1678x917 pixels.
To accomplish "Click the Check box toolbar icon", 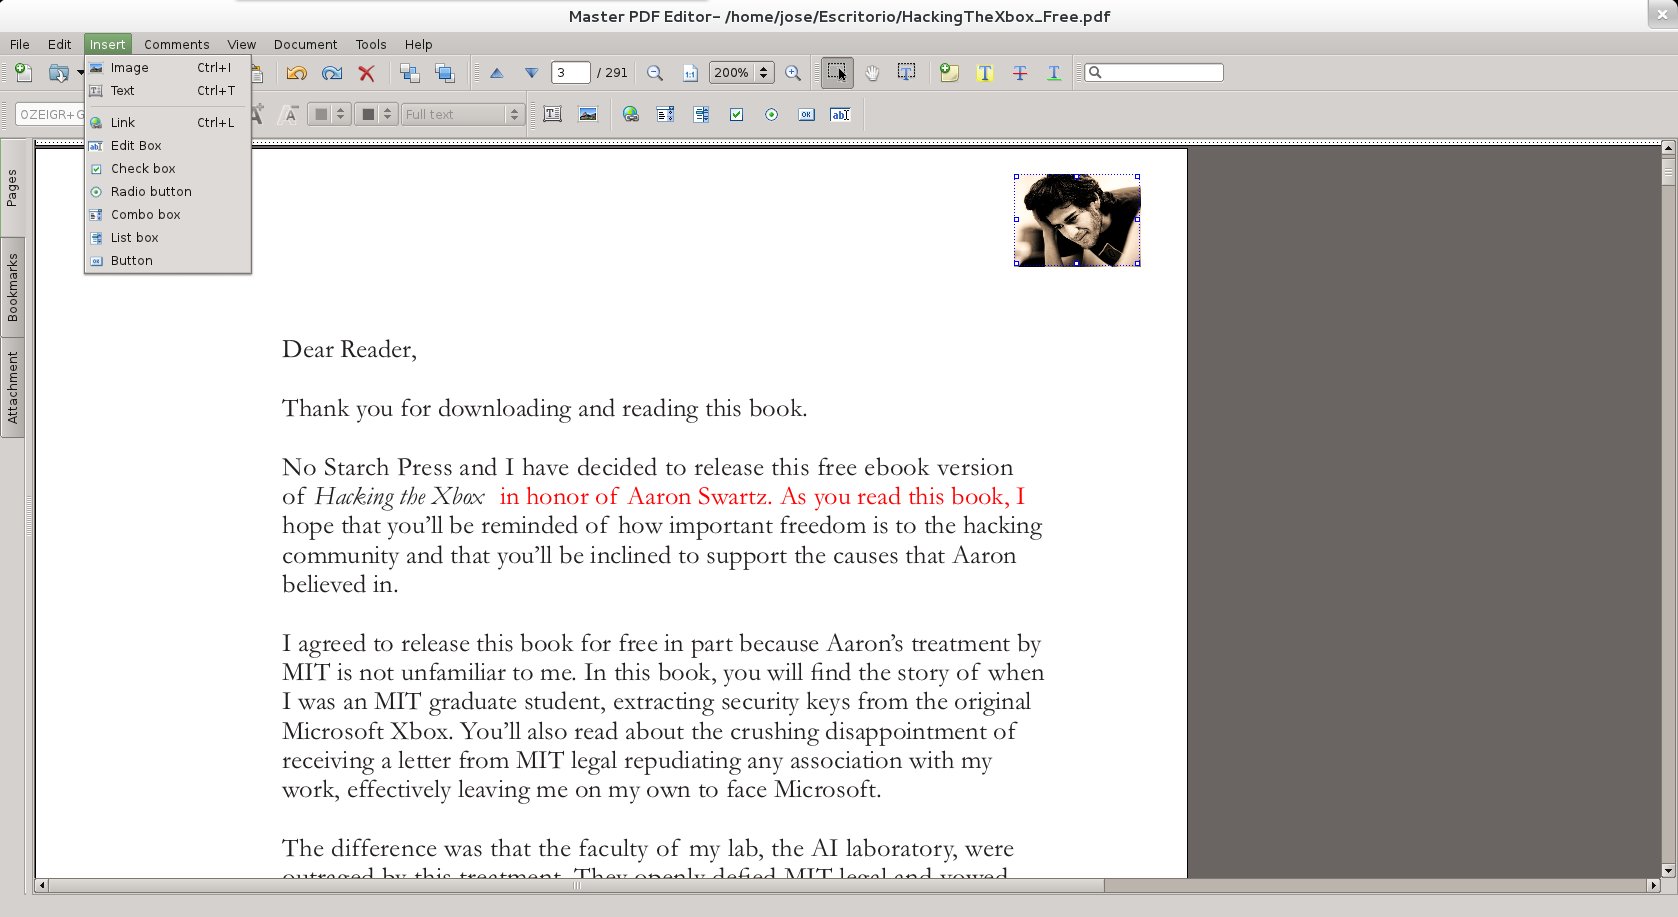I will (736, 115).
